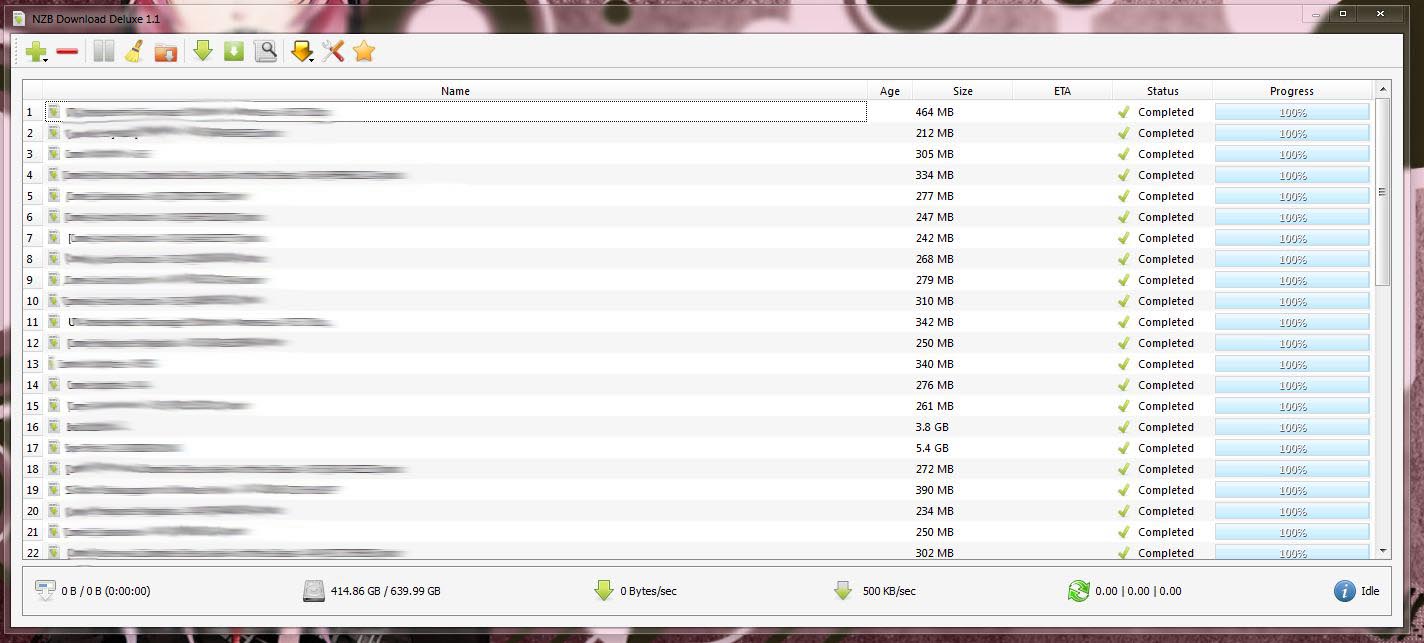Click the broom clear completed icon
Screen dimensions: 1424x643
[x=134, y=51]
